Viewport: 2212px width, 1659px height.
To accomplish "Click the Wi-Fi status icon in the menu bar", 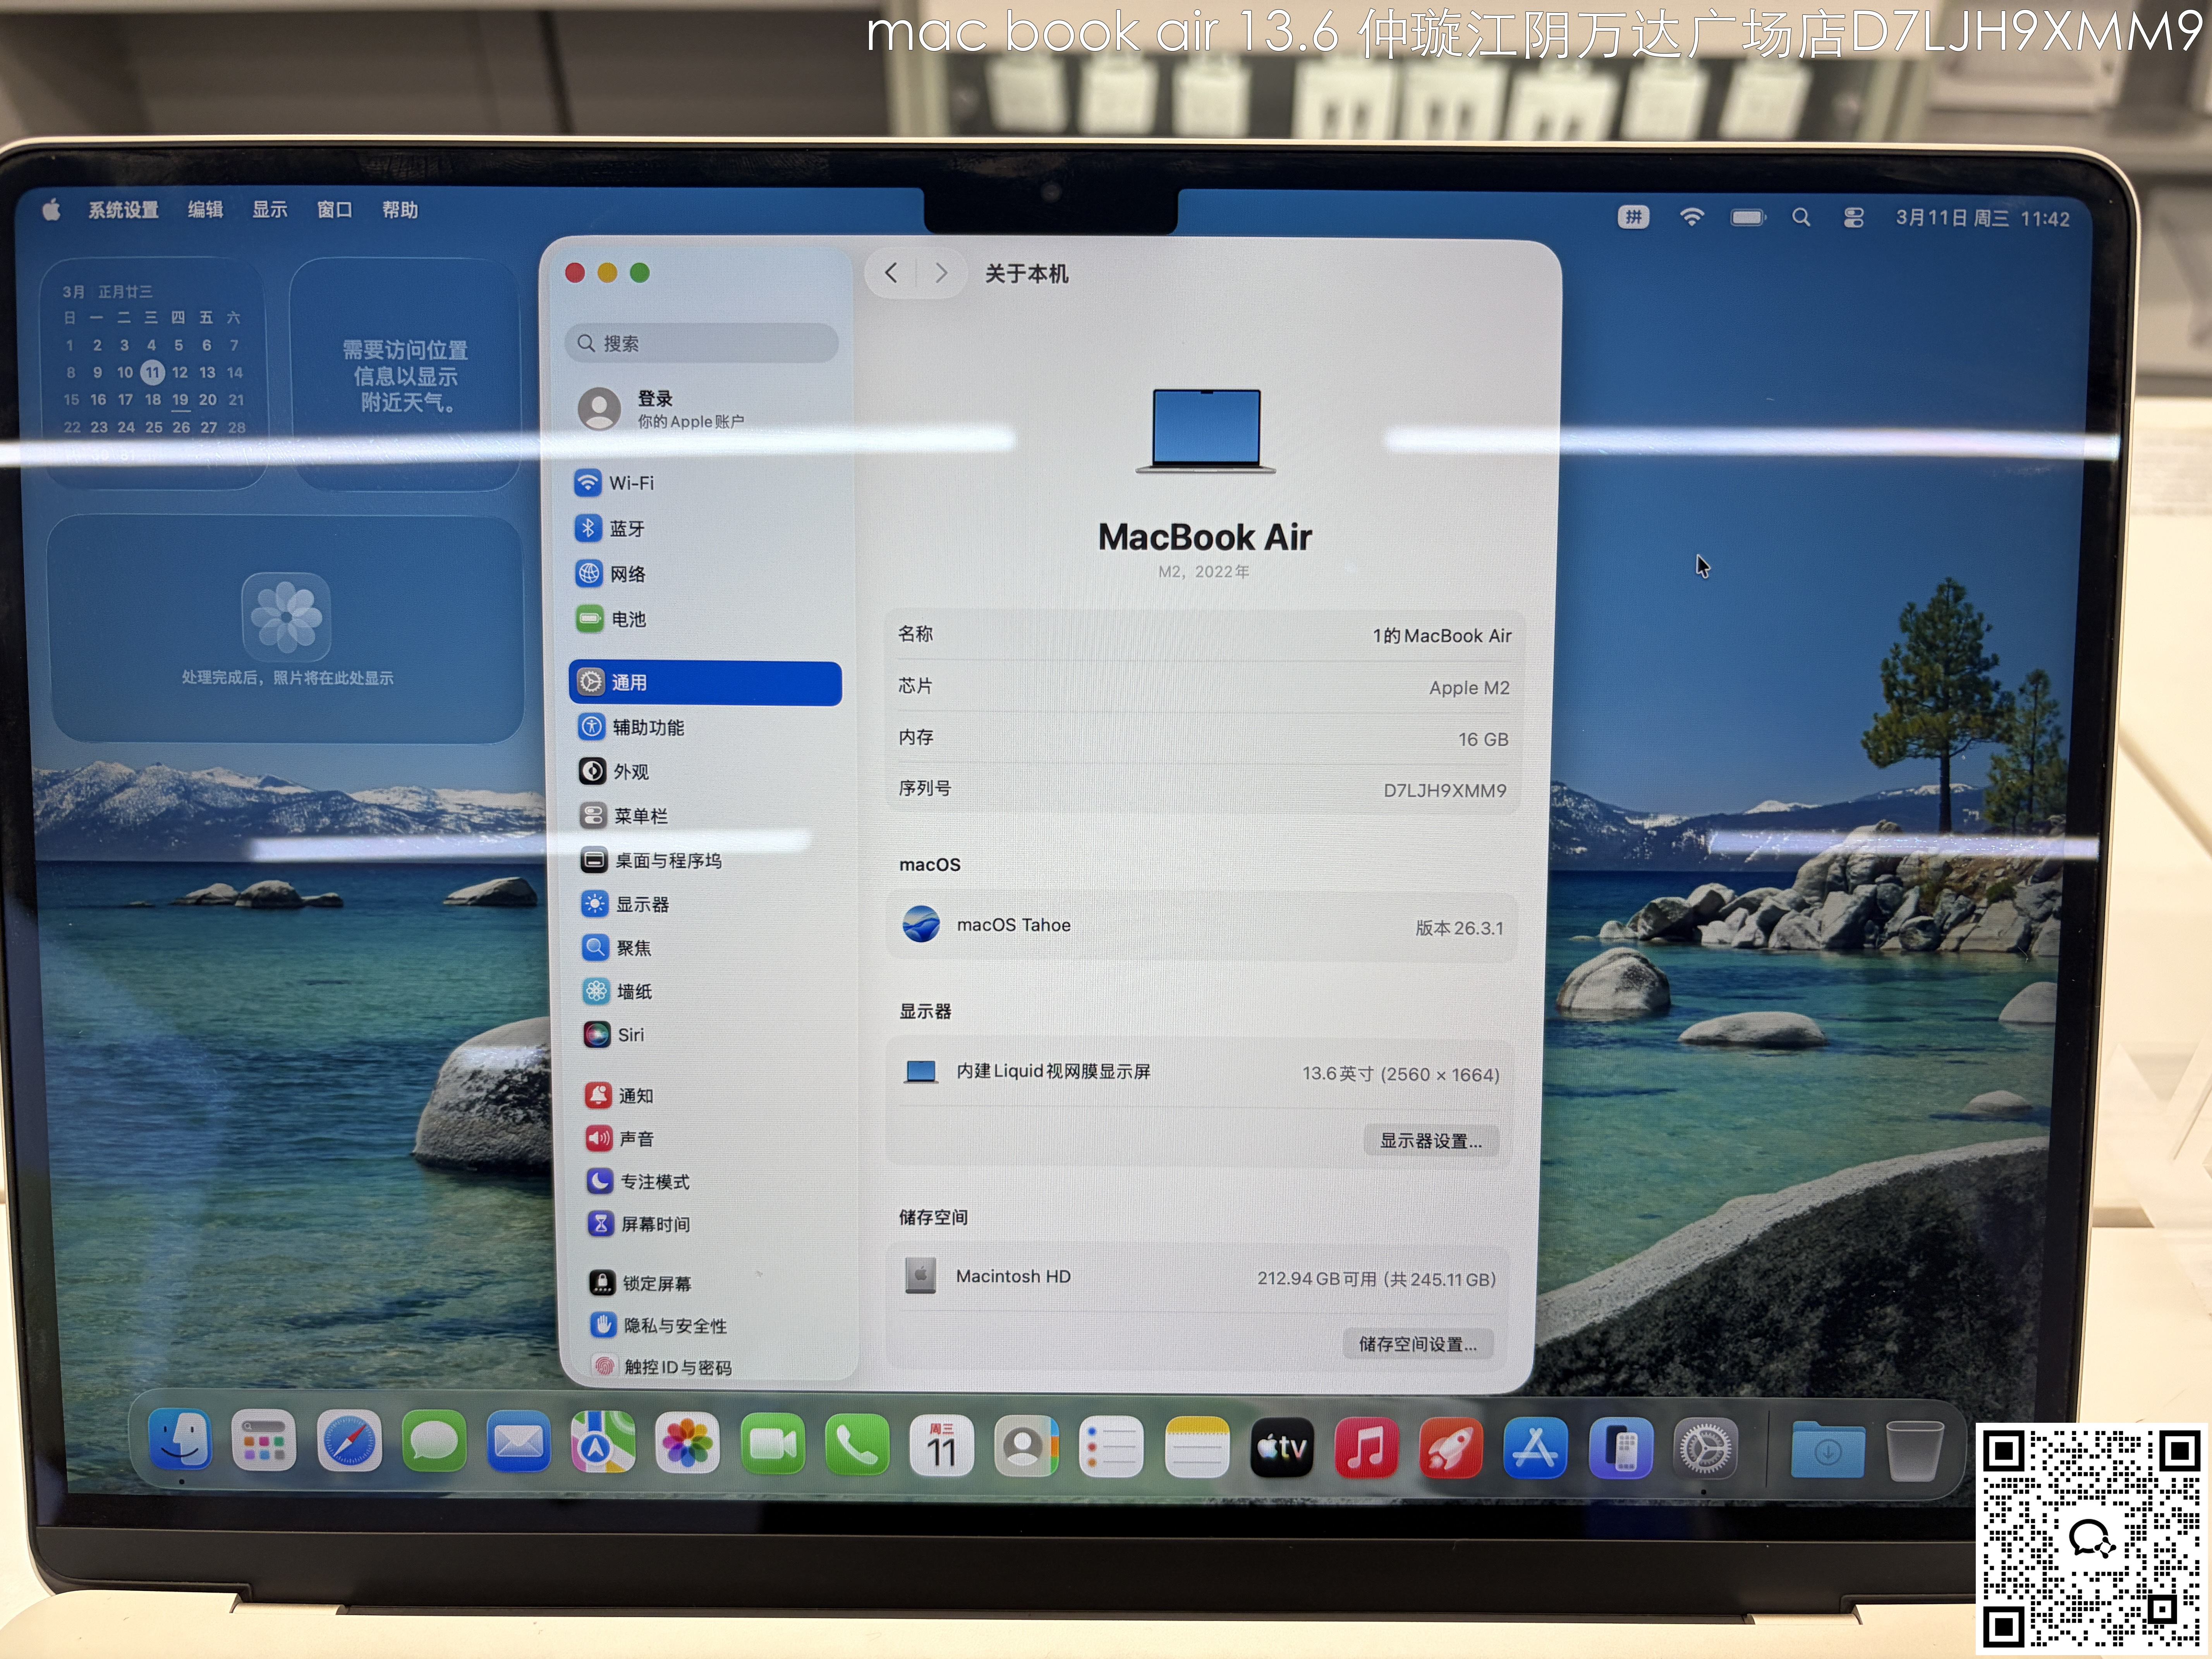I will (x=1691, y=217).
